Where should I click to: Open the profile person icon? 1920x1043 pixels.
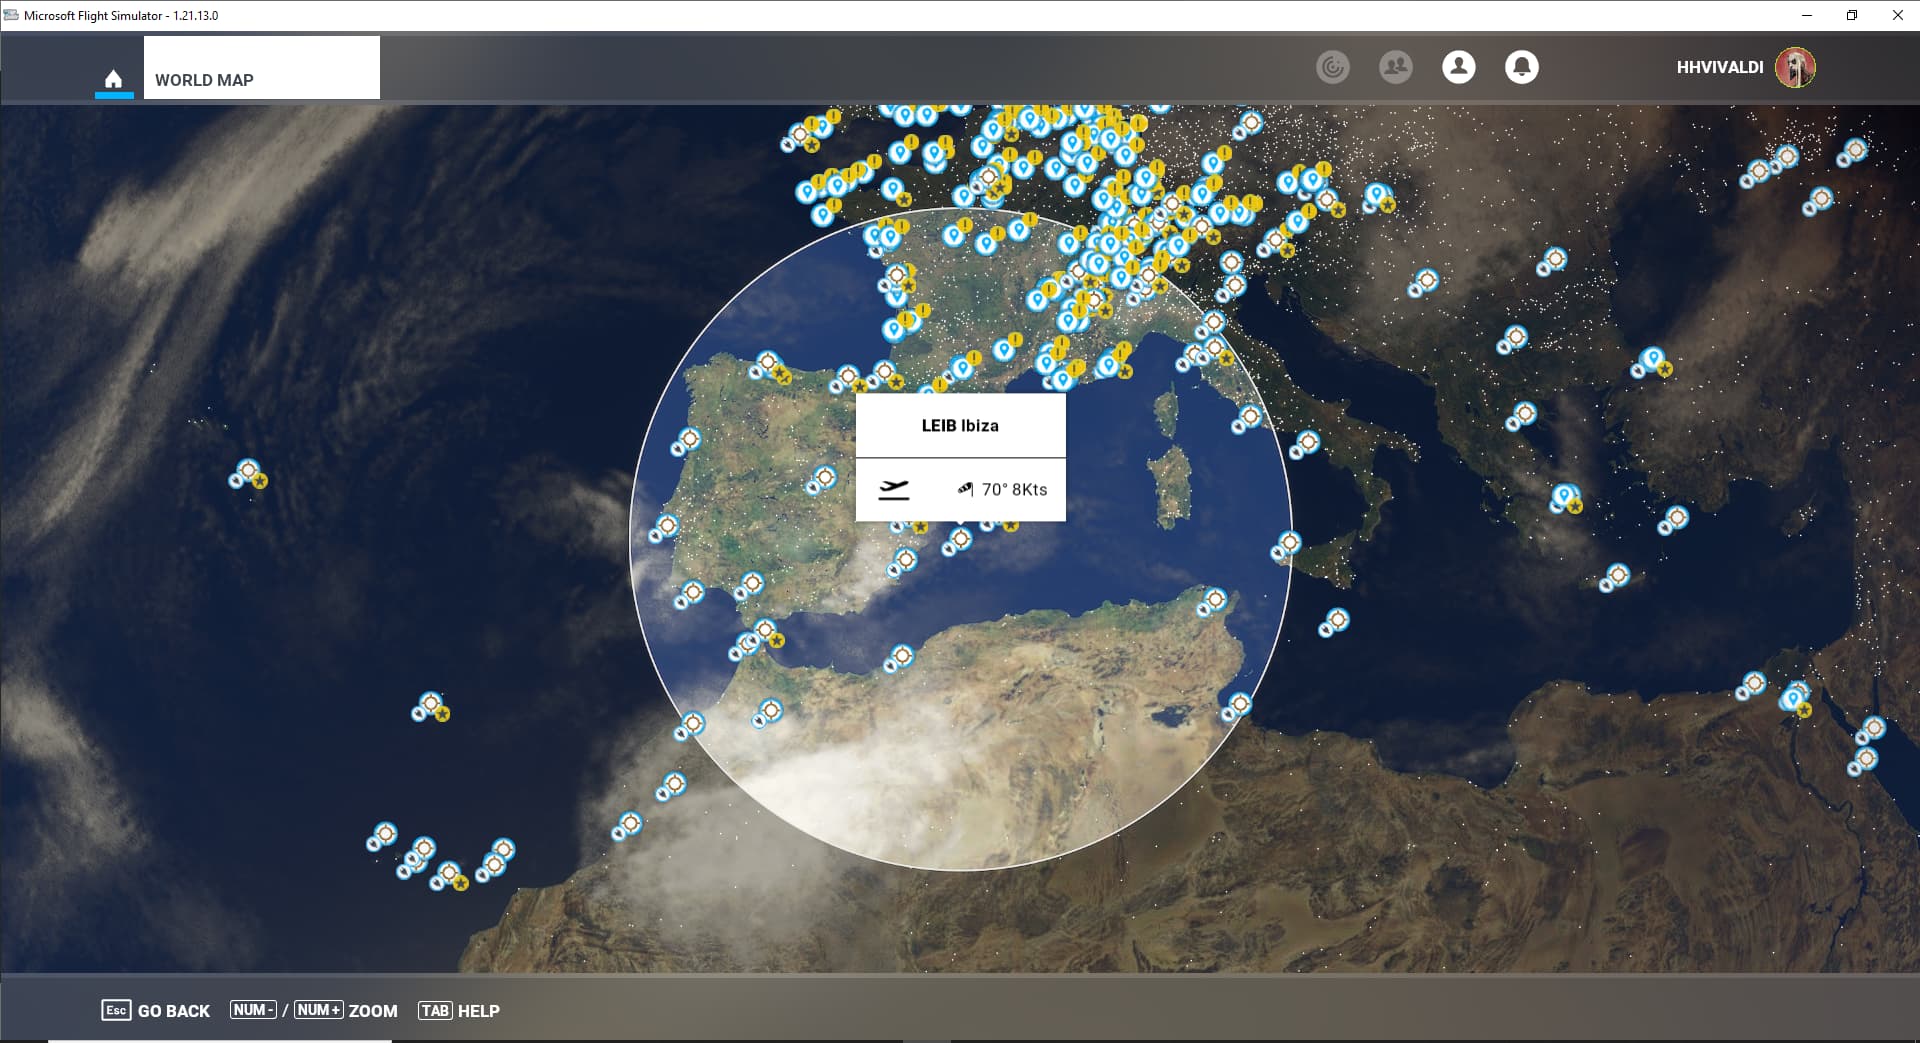coord(1458,67)
